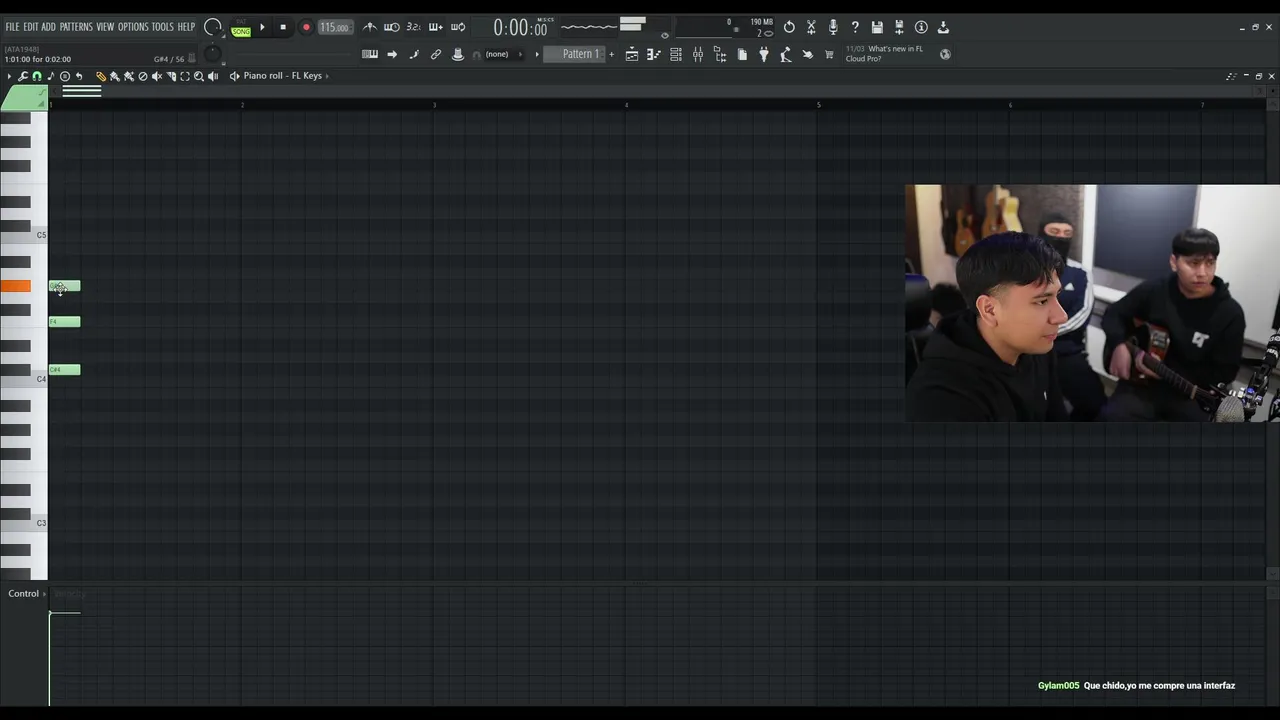Click the undo history circular arrow icon
The width and height of the screenshot is (1280, 720).
789,27
